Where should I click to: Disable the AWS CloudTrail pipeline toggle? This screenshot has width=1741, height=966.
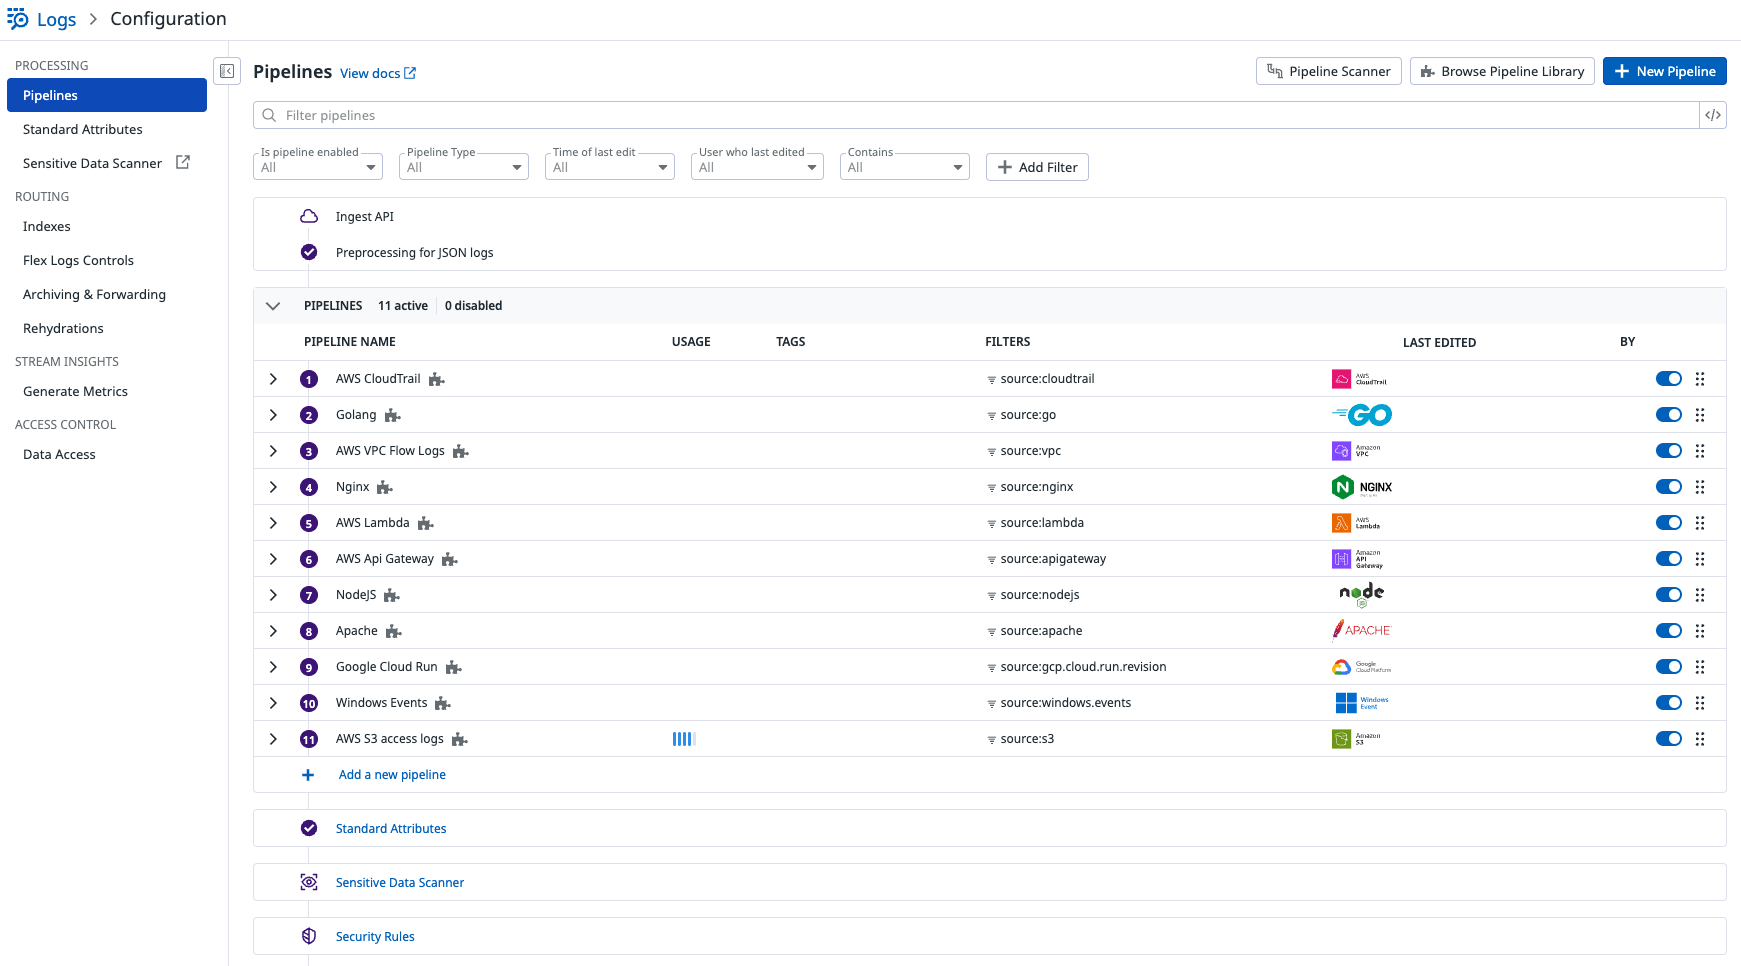[x=1668, y=379]
